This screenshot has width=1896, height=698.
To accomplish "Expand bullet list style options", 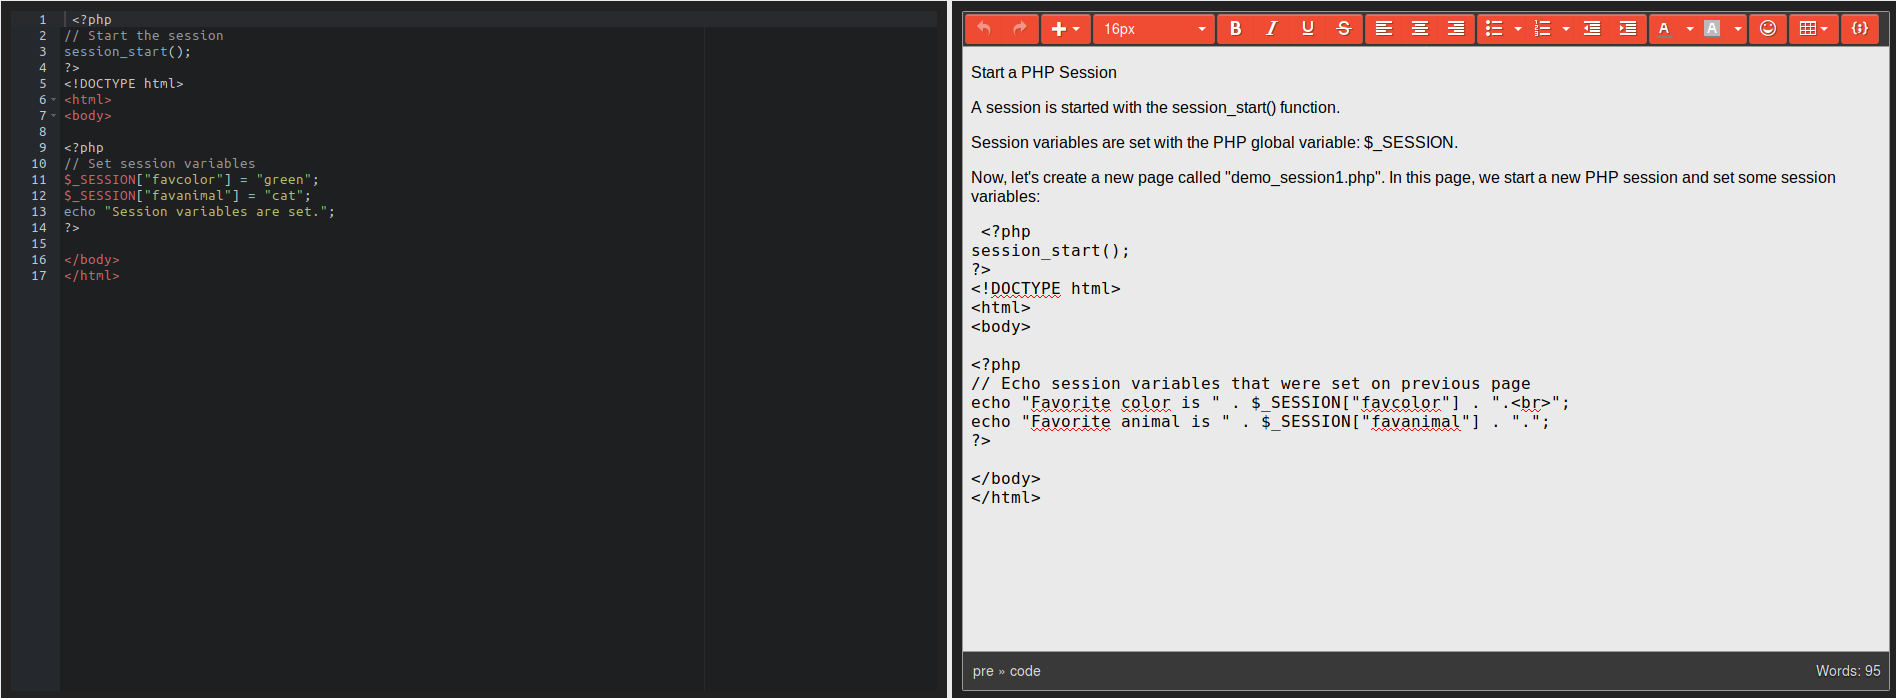I will tap(1518, 29).
